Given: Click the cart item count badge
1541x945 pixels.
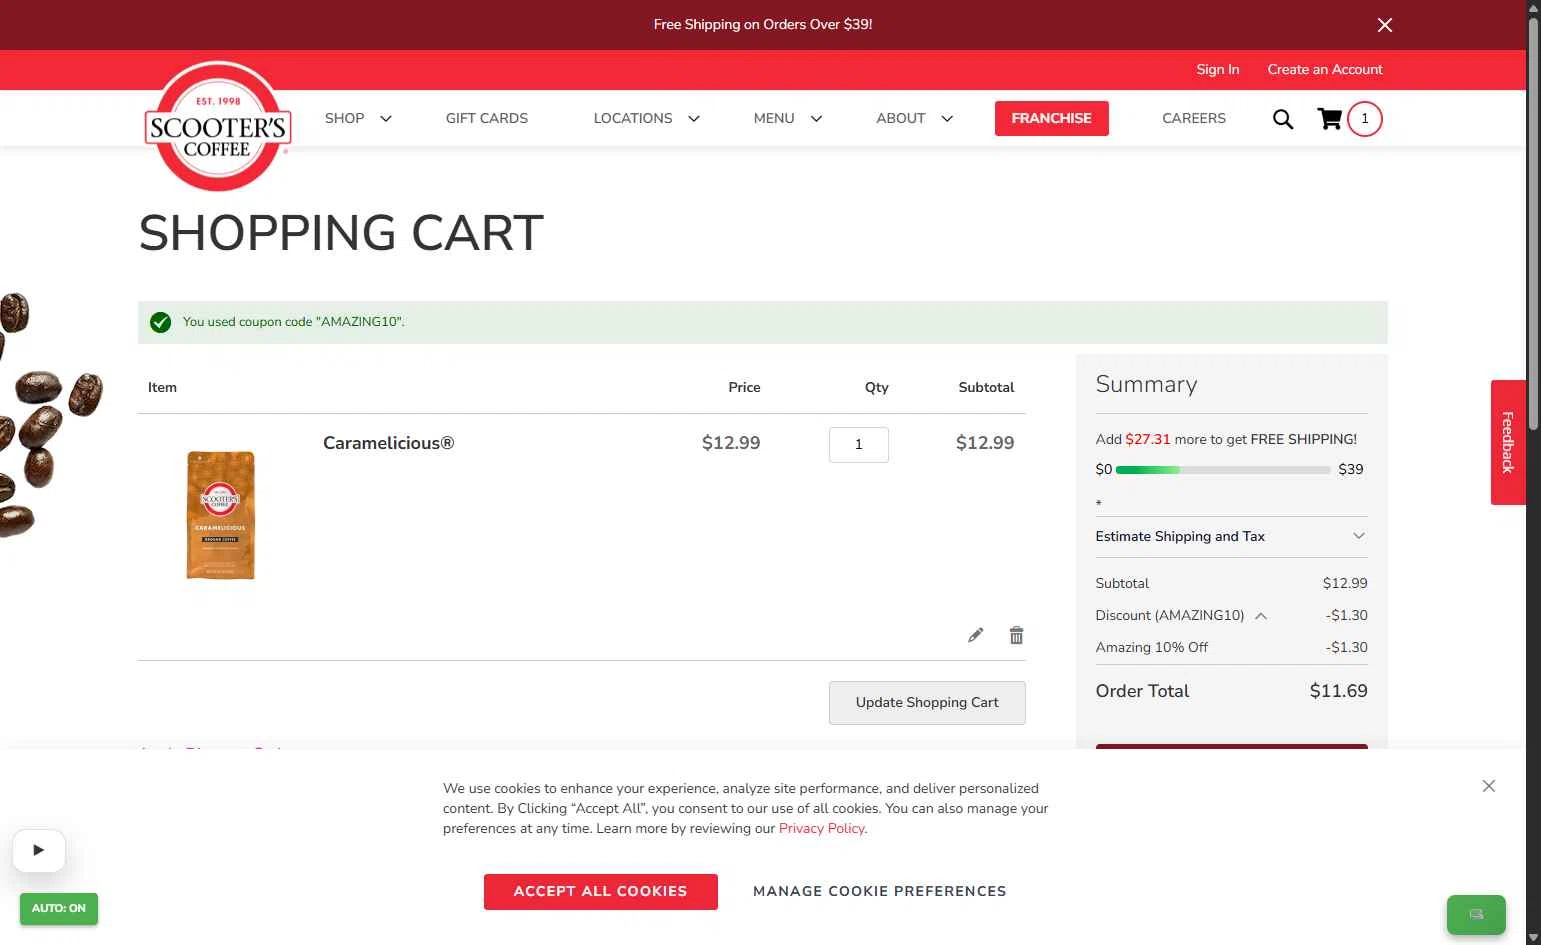Looking at the screenshot, I should pos(1365,119).
